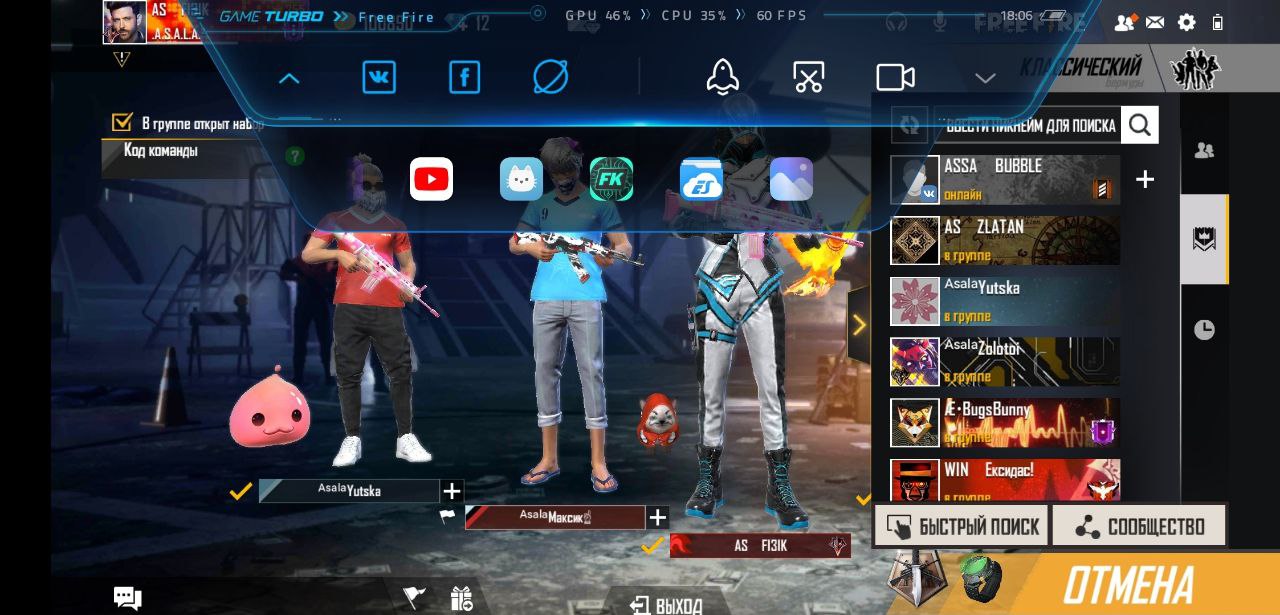Click the plus next to Yutska nameplate
The image size is (1280, 615).
click(x=452, y=491)
